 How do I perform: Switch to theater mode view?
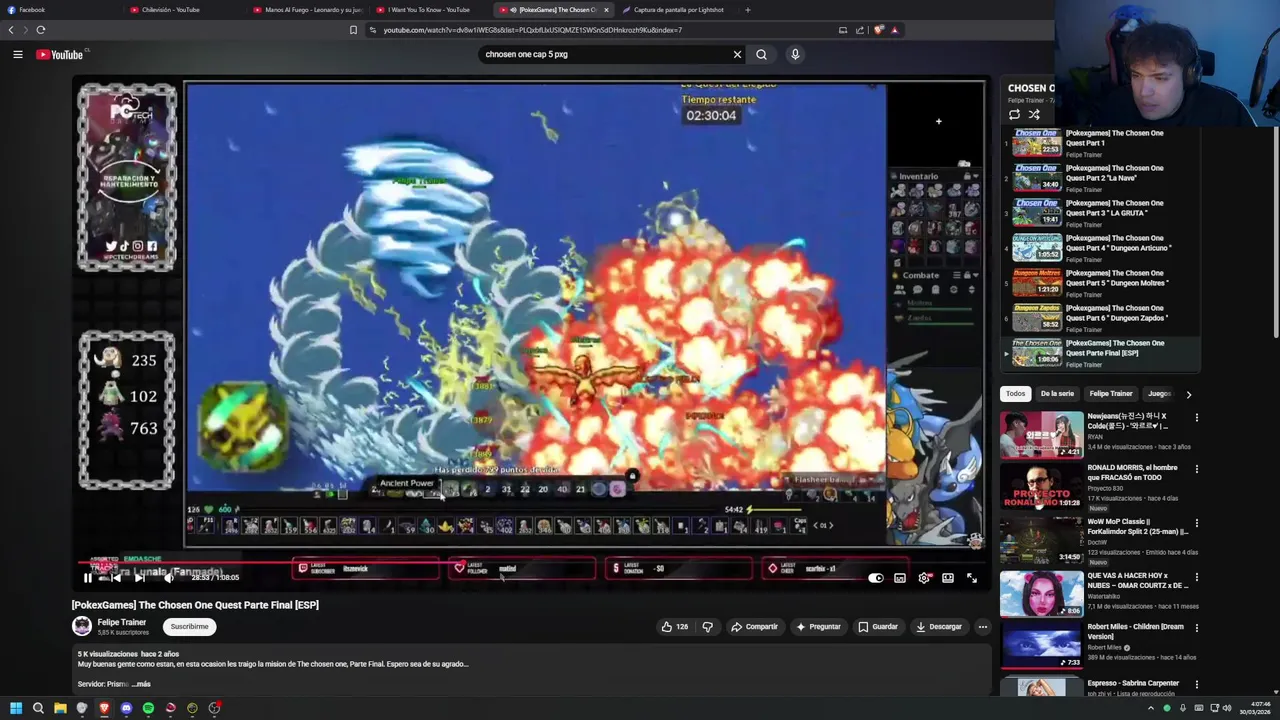(x=948, y=578)
